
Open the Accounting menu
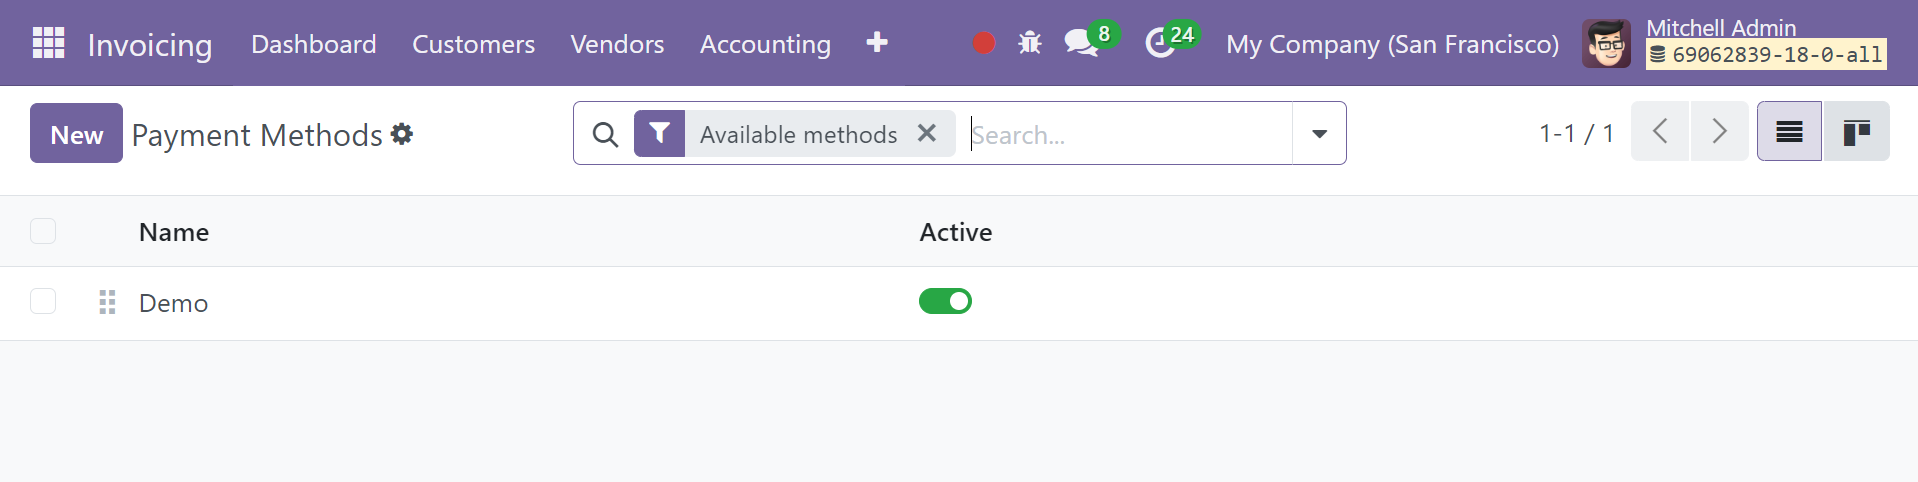coord(765,44)
